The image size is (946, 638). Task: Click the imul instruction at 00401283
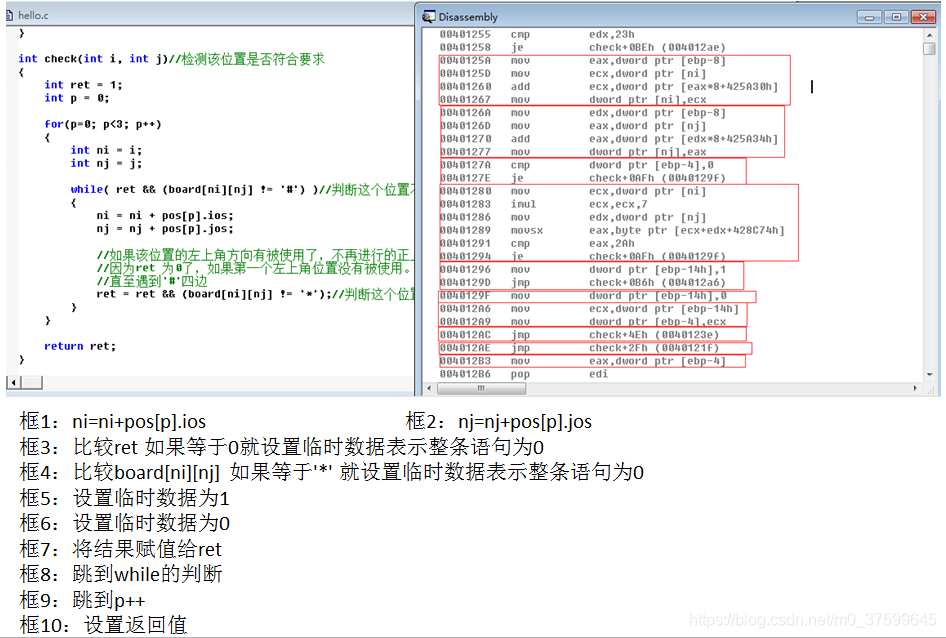[x=544, y=204]
